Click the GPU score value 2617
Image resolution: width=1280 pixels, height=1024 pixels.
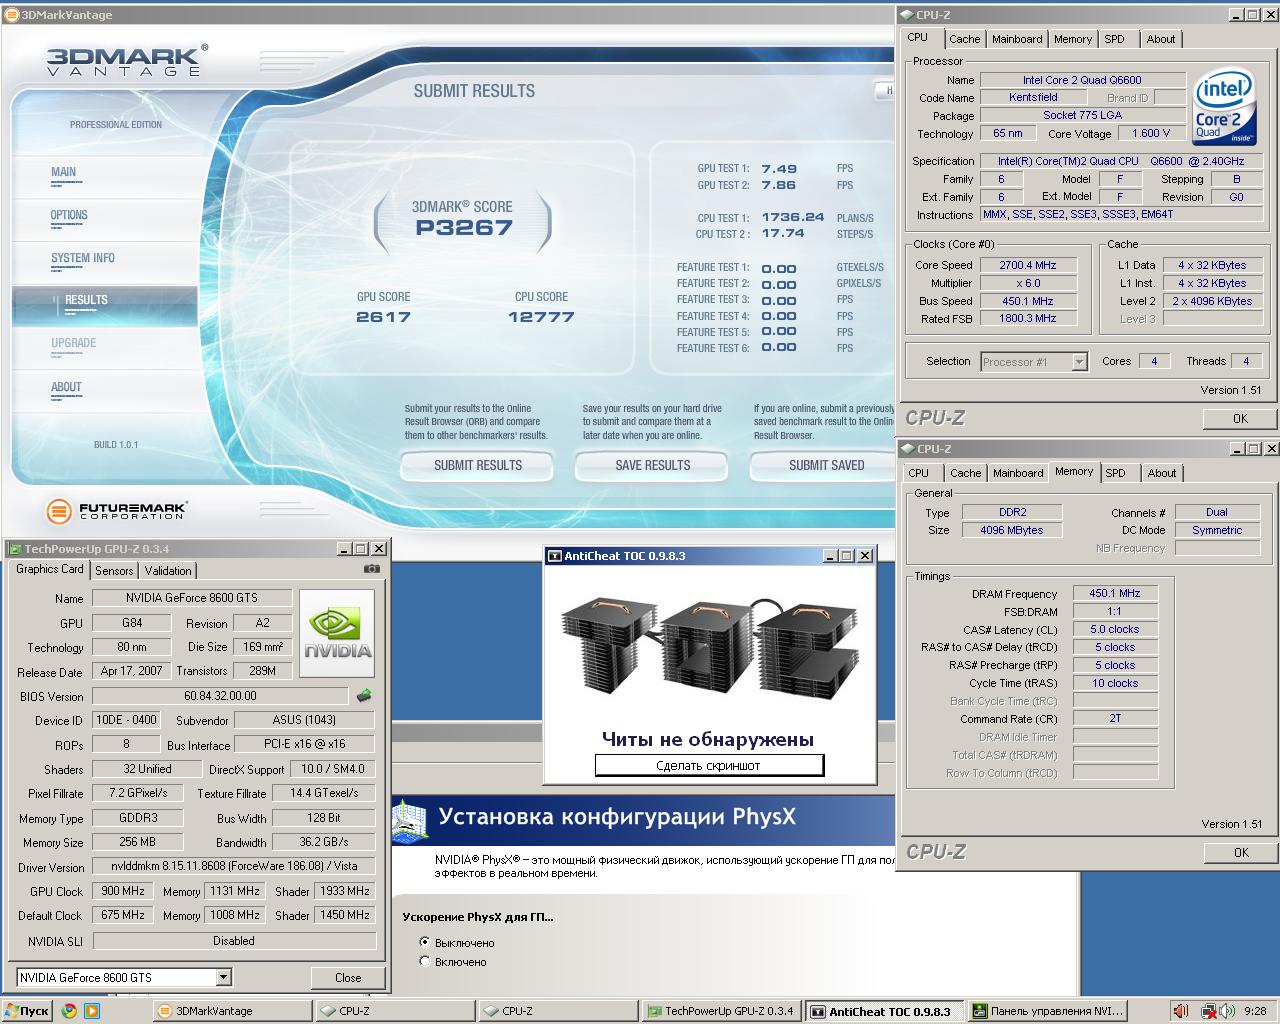click(x=384, y=317)
